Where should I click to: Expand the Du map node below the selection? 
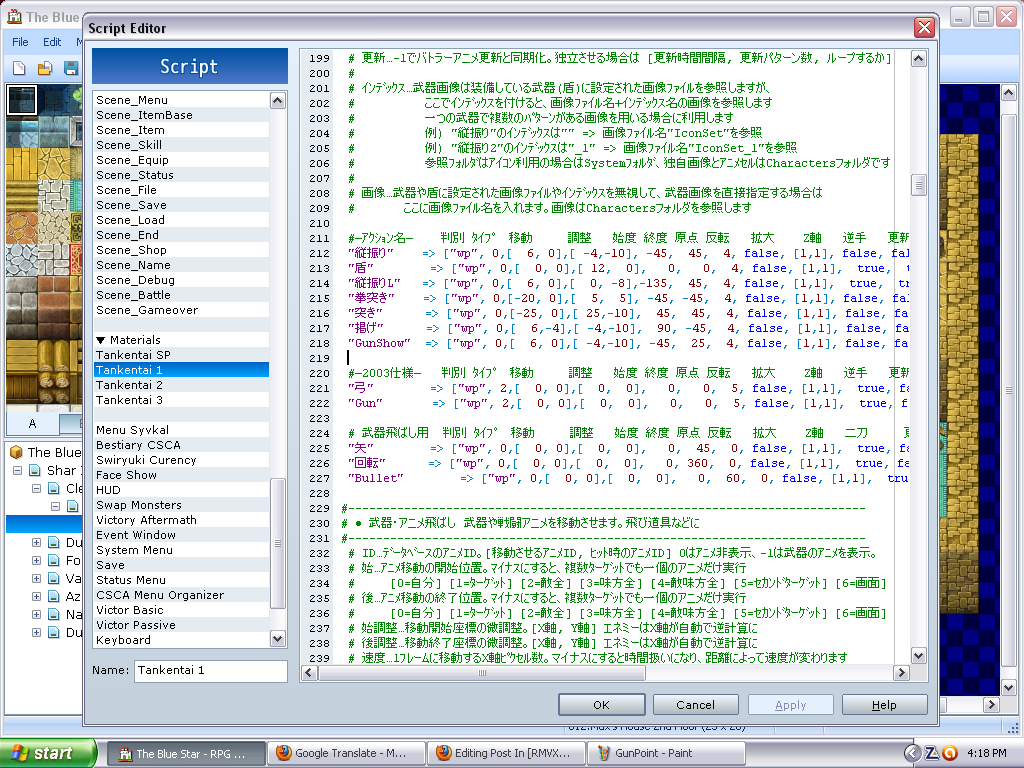click(x=37, y=543)
